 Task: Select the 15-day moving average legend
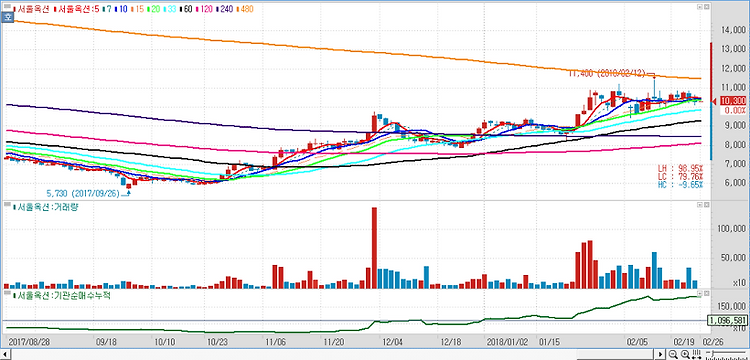tap(138, 9)
